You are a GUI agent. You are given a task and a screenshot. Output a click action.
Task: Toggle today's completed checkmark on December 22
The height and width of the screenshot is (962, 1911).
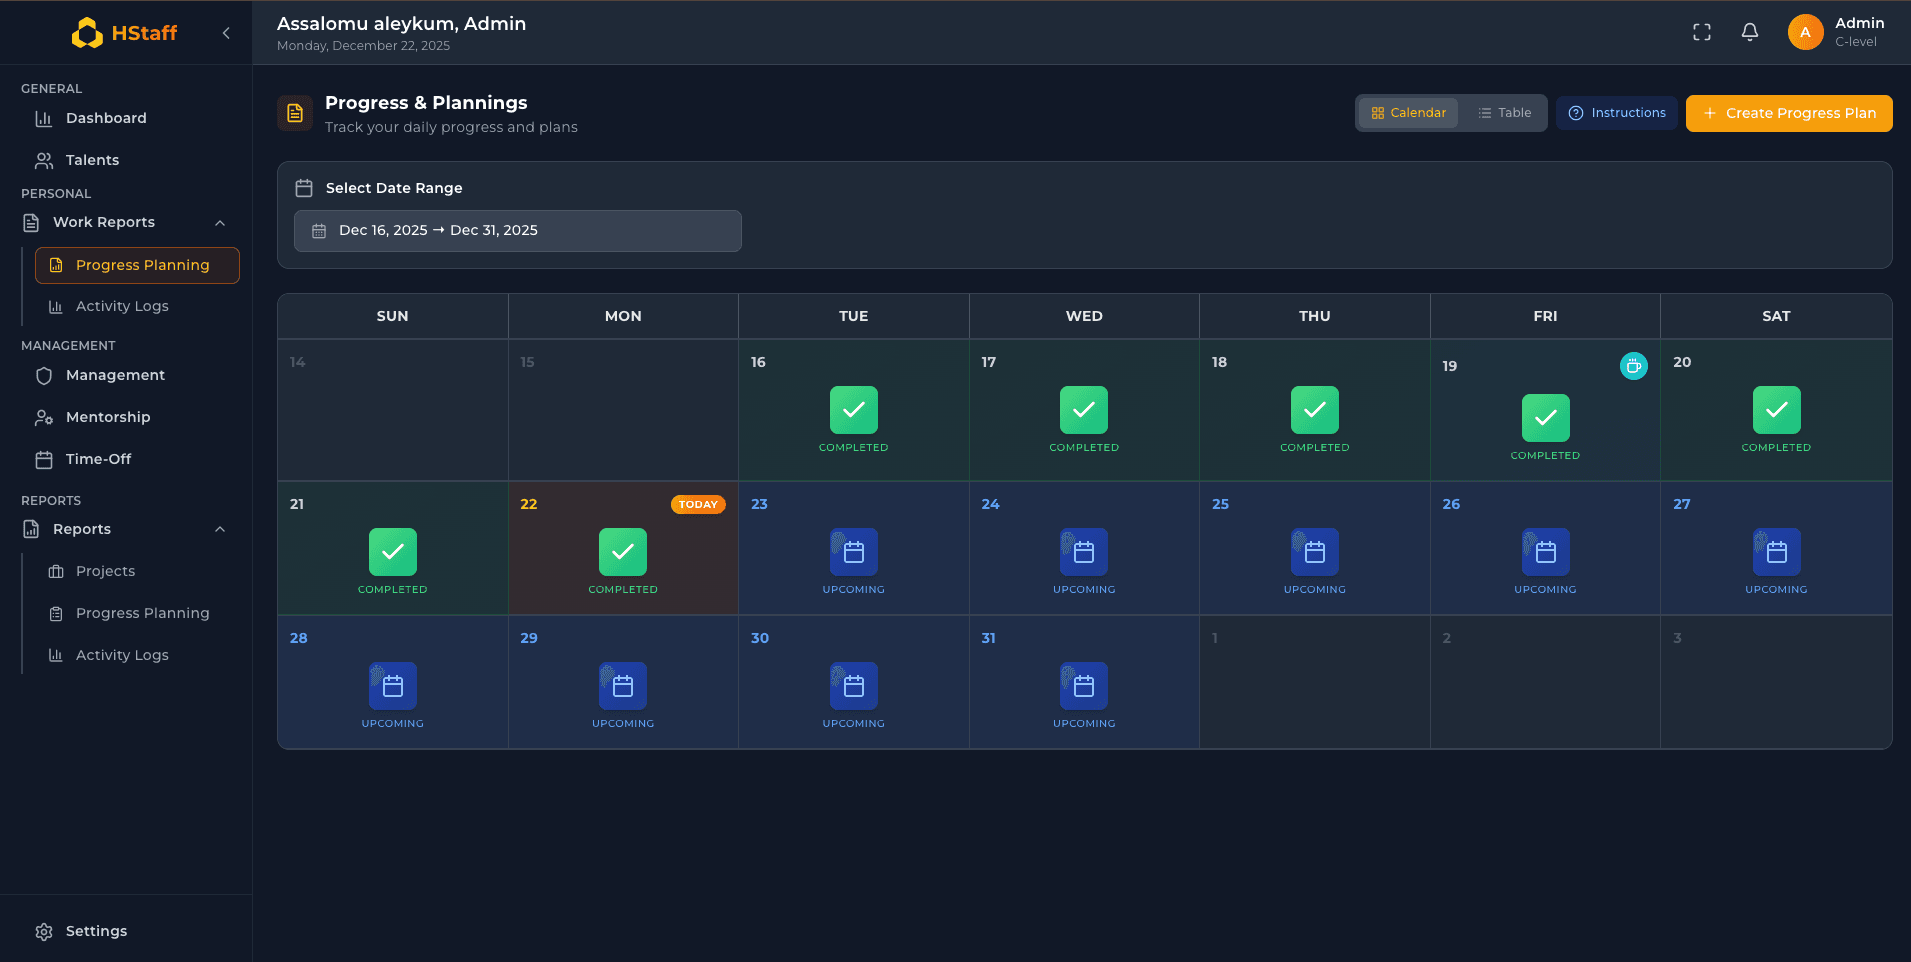click(x=622, y=552)
